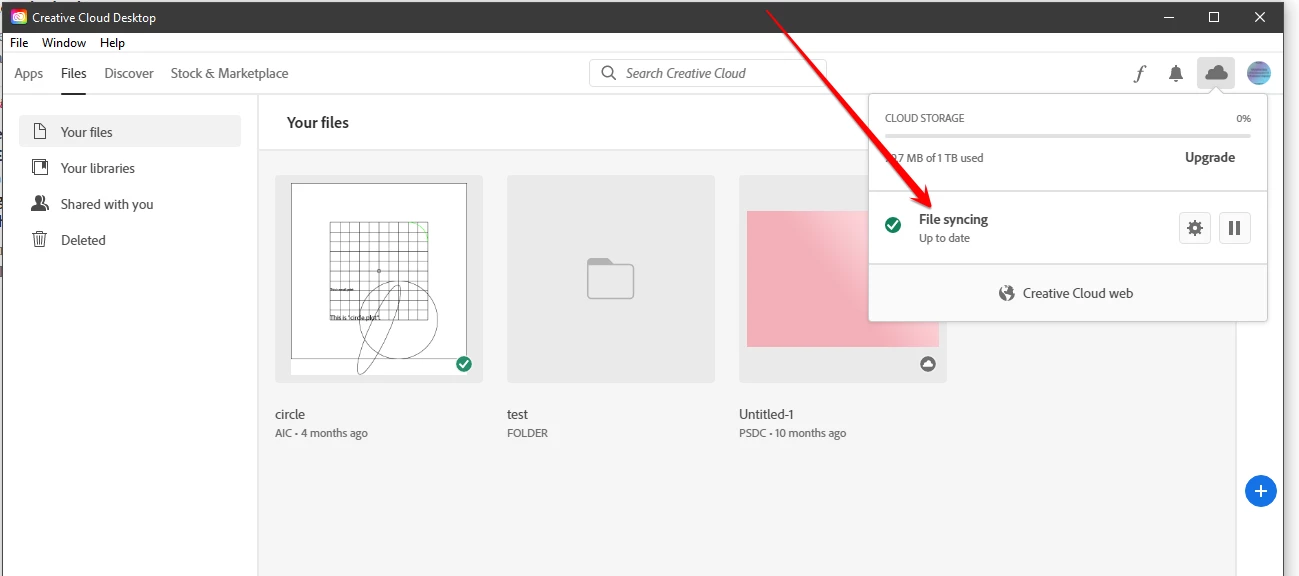Click the search magnifier icon

[x=609, y=73]
